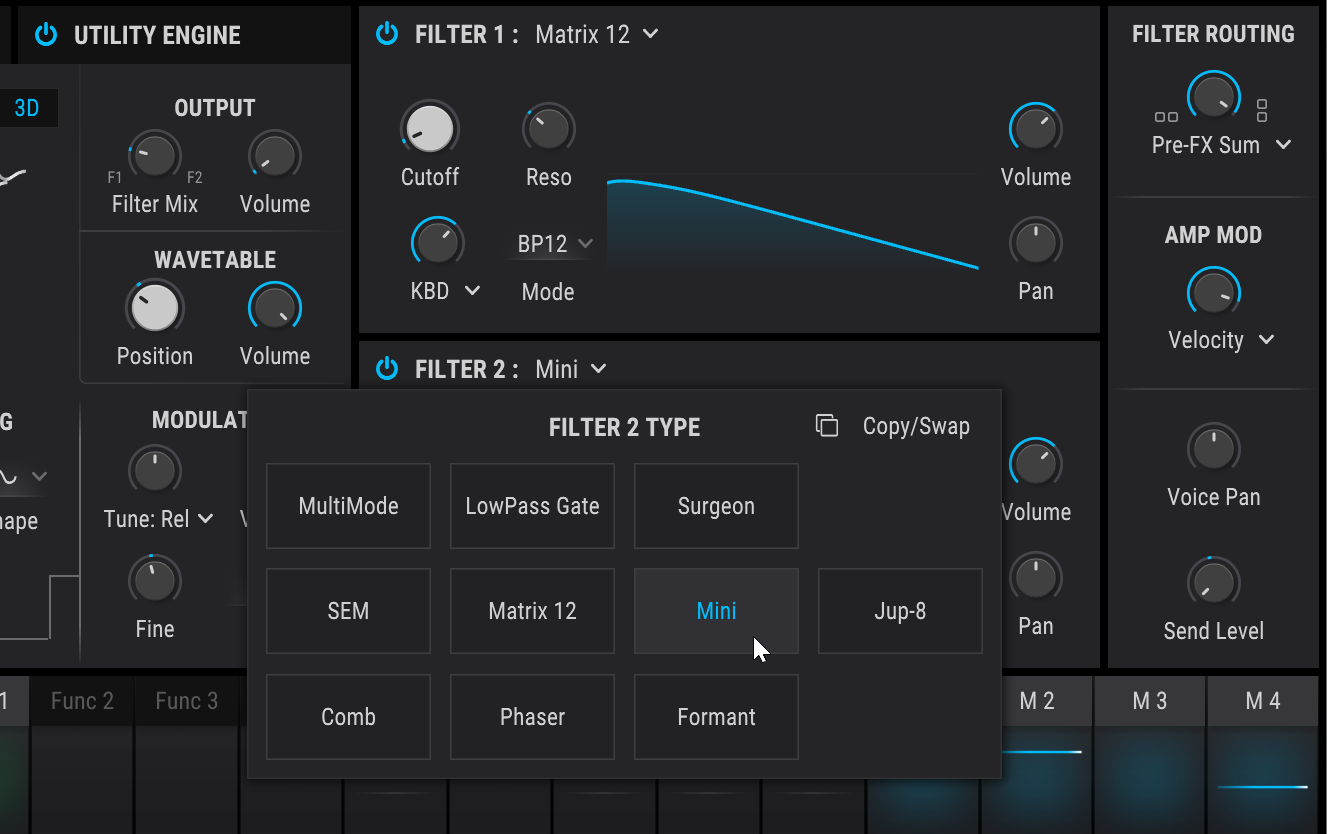
Task: Click the parallel routing icon right of knob
Action: click(1262, 109)
